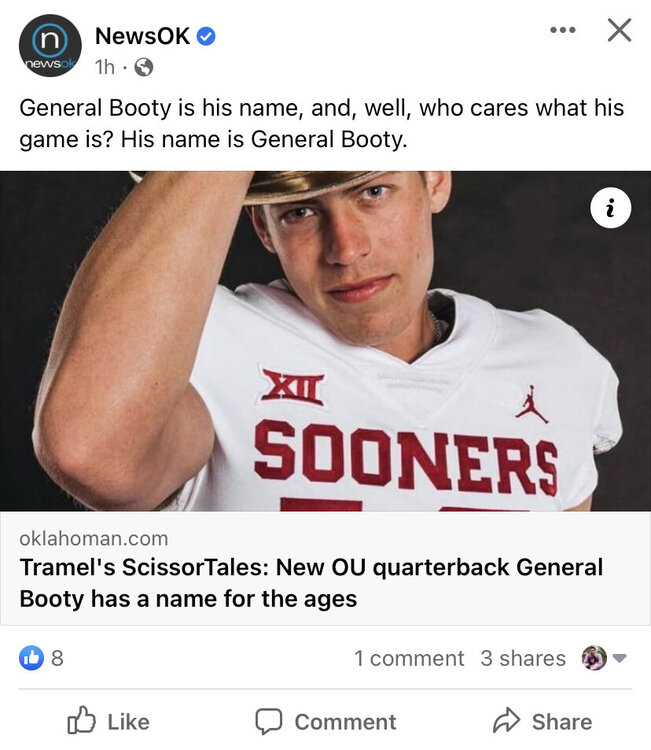The height and width of the screenshot is (750, 651).
Task: Open the post's 1h timestamp
Action: click(x=104, y=67)
